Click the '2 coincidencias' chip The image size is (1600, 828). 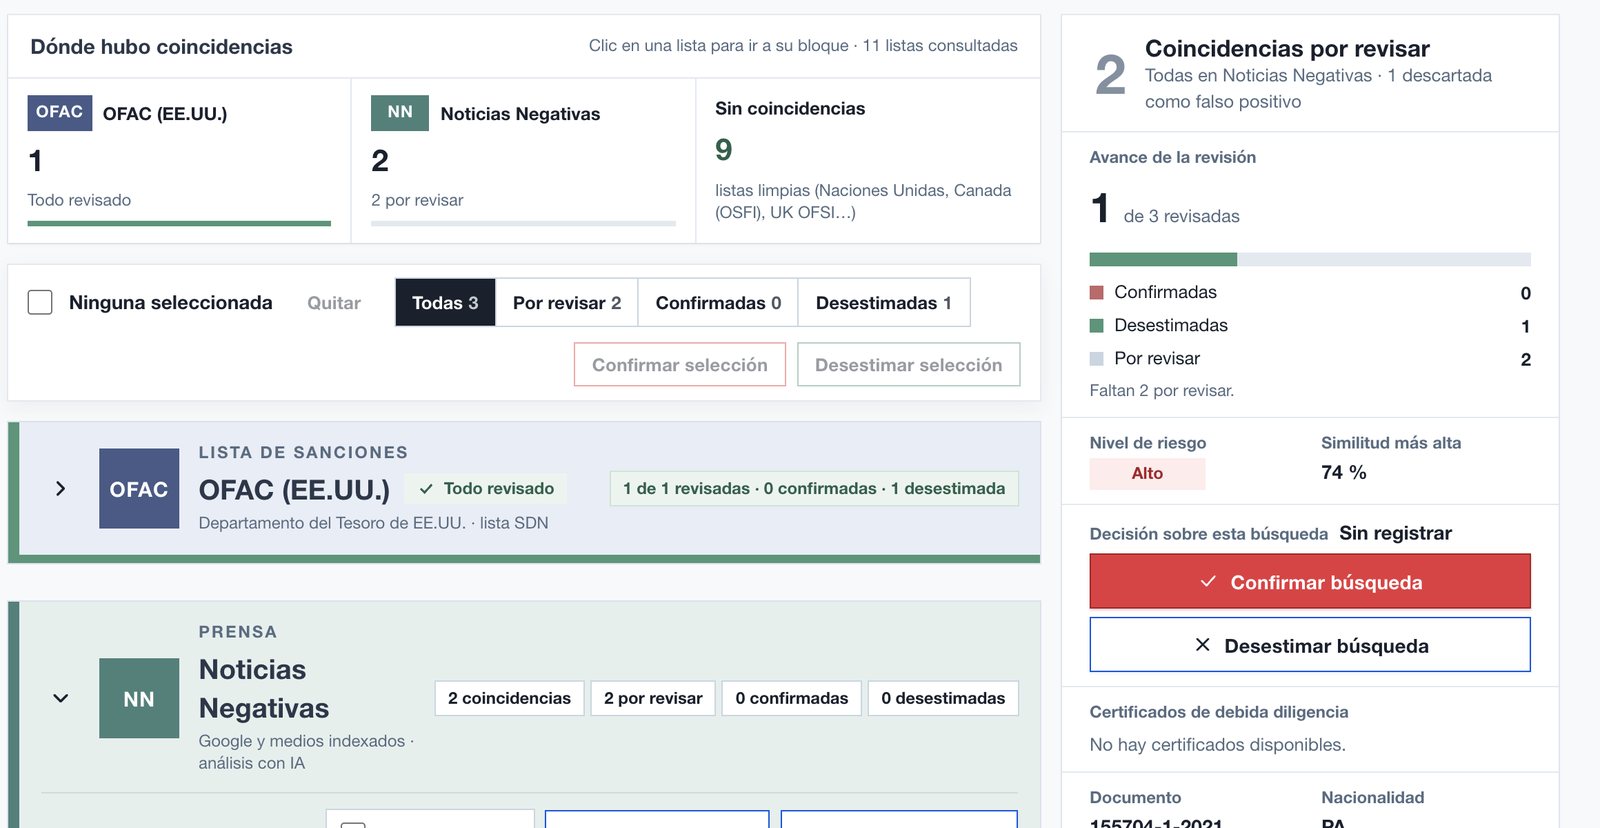pos(509,698)
